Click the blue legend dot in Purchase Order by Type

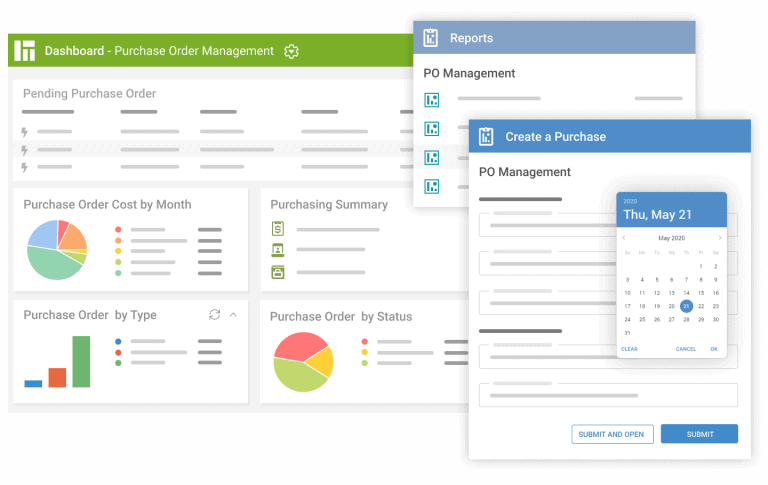118,341
